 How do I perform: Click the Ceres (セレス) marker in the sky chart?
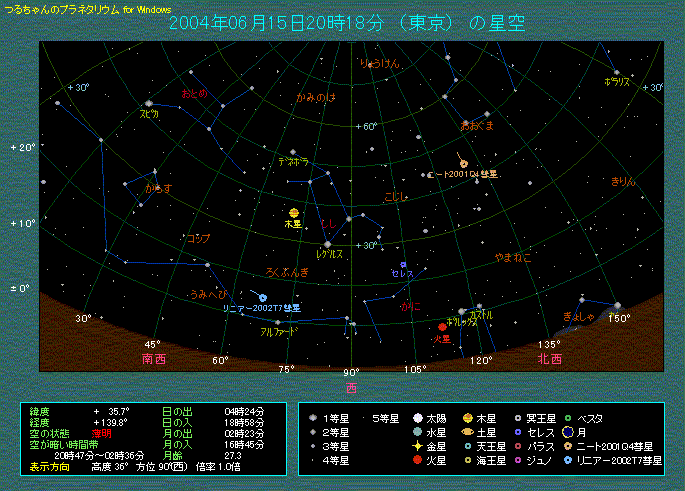(403, 265)
